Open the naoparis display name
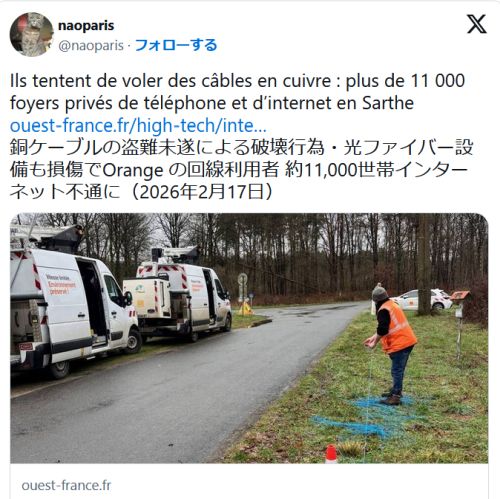 pos(86,26)
